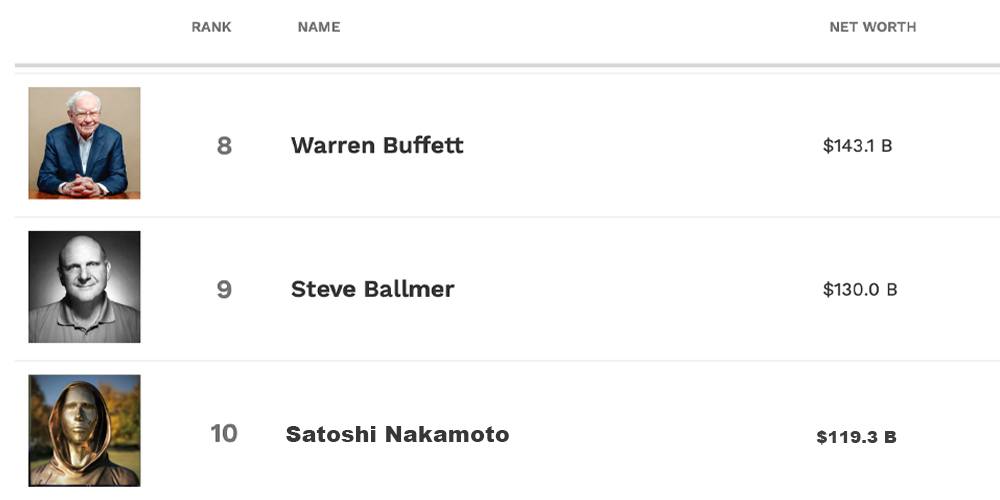The image size is (1000, 500).
Task: Sort by the RANK column header
Action: pos(211,27)
